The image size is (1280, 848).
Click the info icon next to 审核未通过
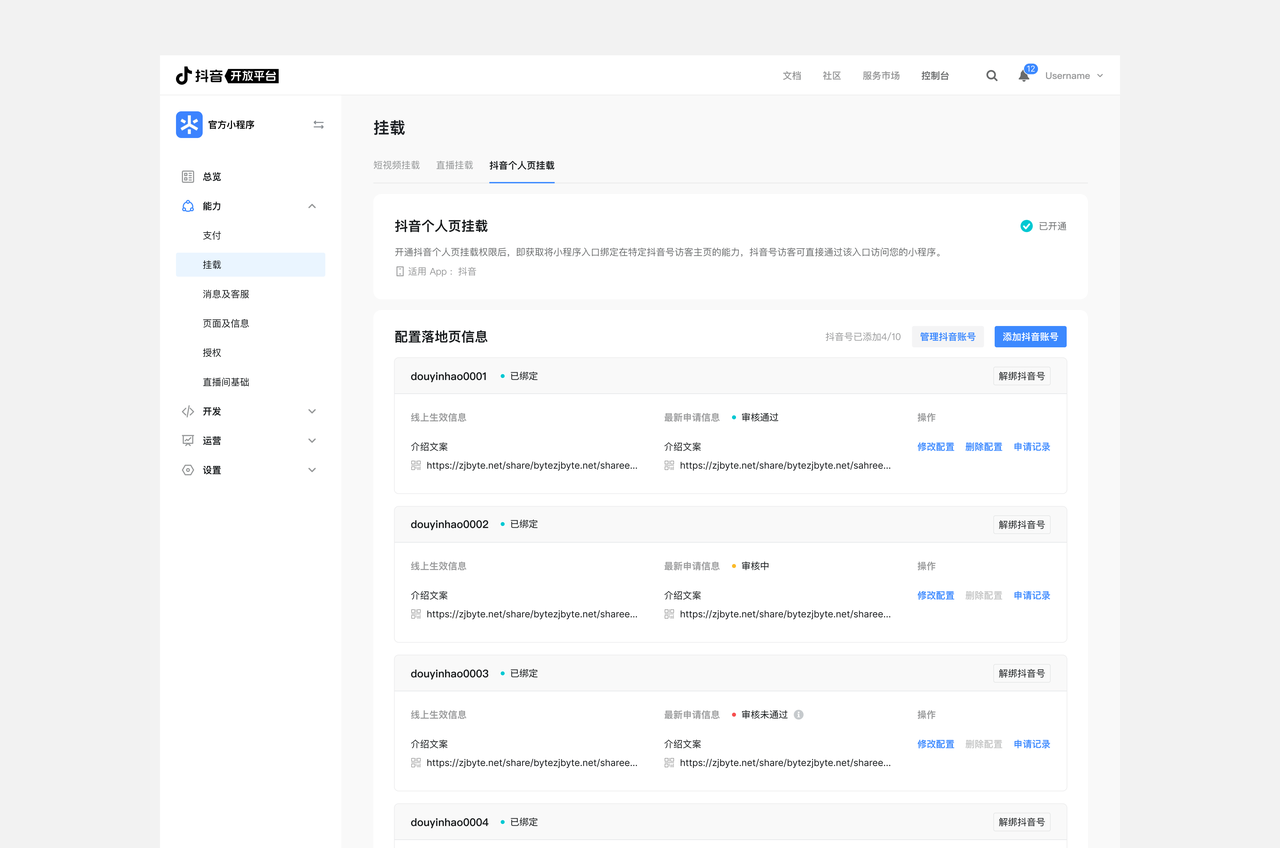[799, 715]
